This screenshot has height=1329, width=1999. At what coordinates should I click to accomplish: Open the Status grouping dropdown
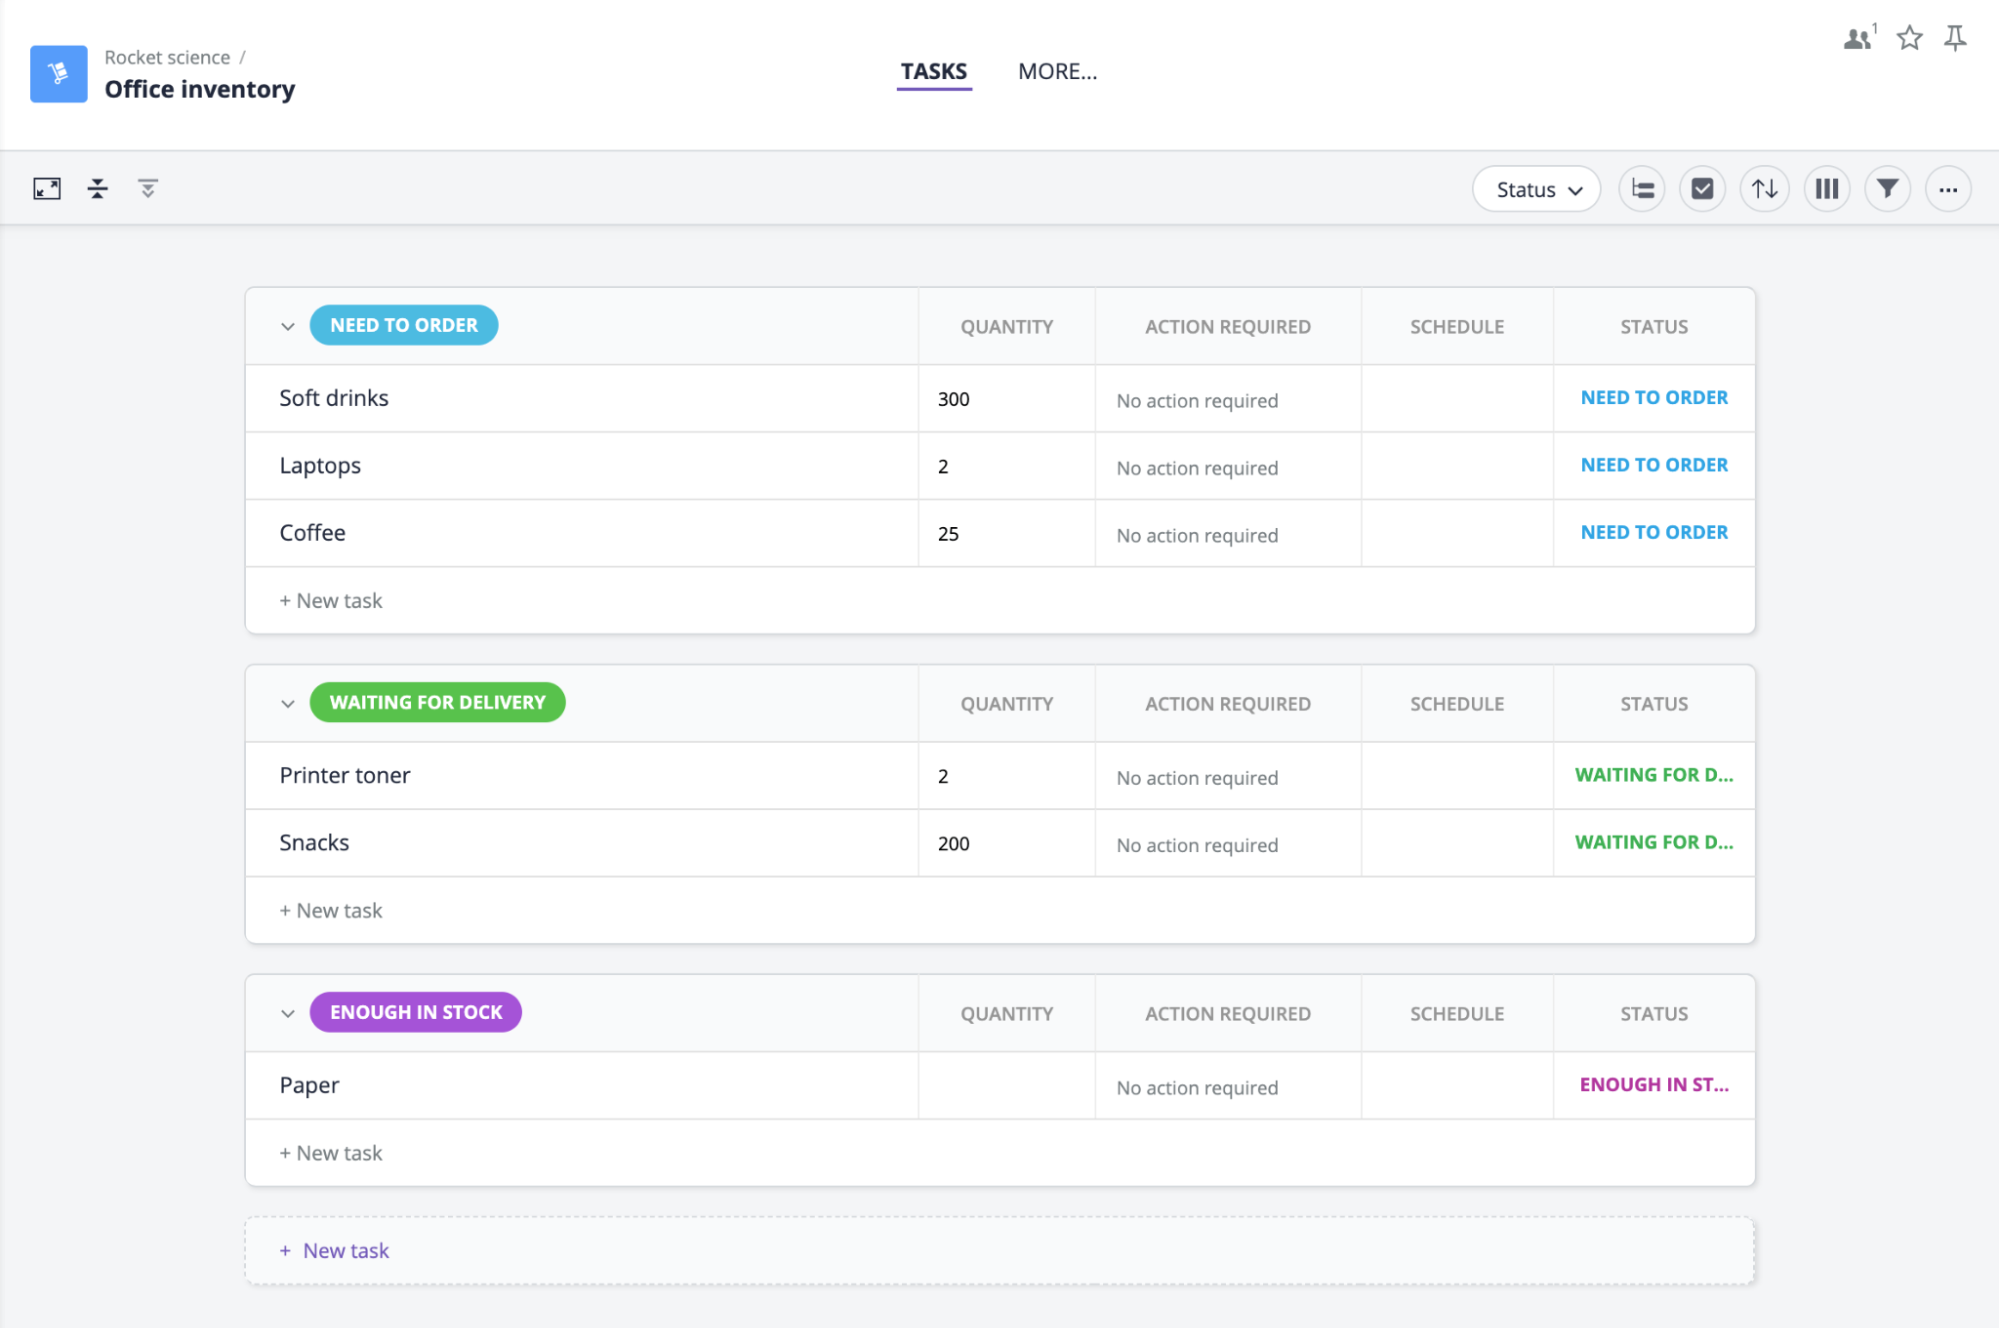coord(1536,189)
